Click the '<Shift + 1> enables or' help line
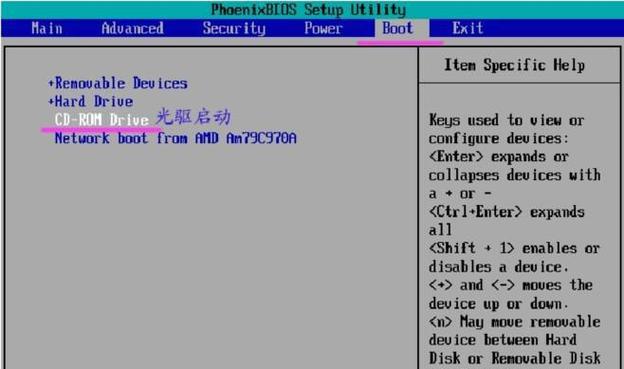Image resolution: width=624 pixels, height=369 pixels. point(514,248)
